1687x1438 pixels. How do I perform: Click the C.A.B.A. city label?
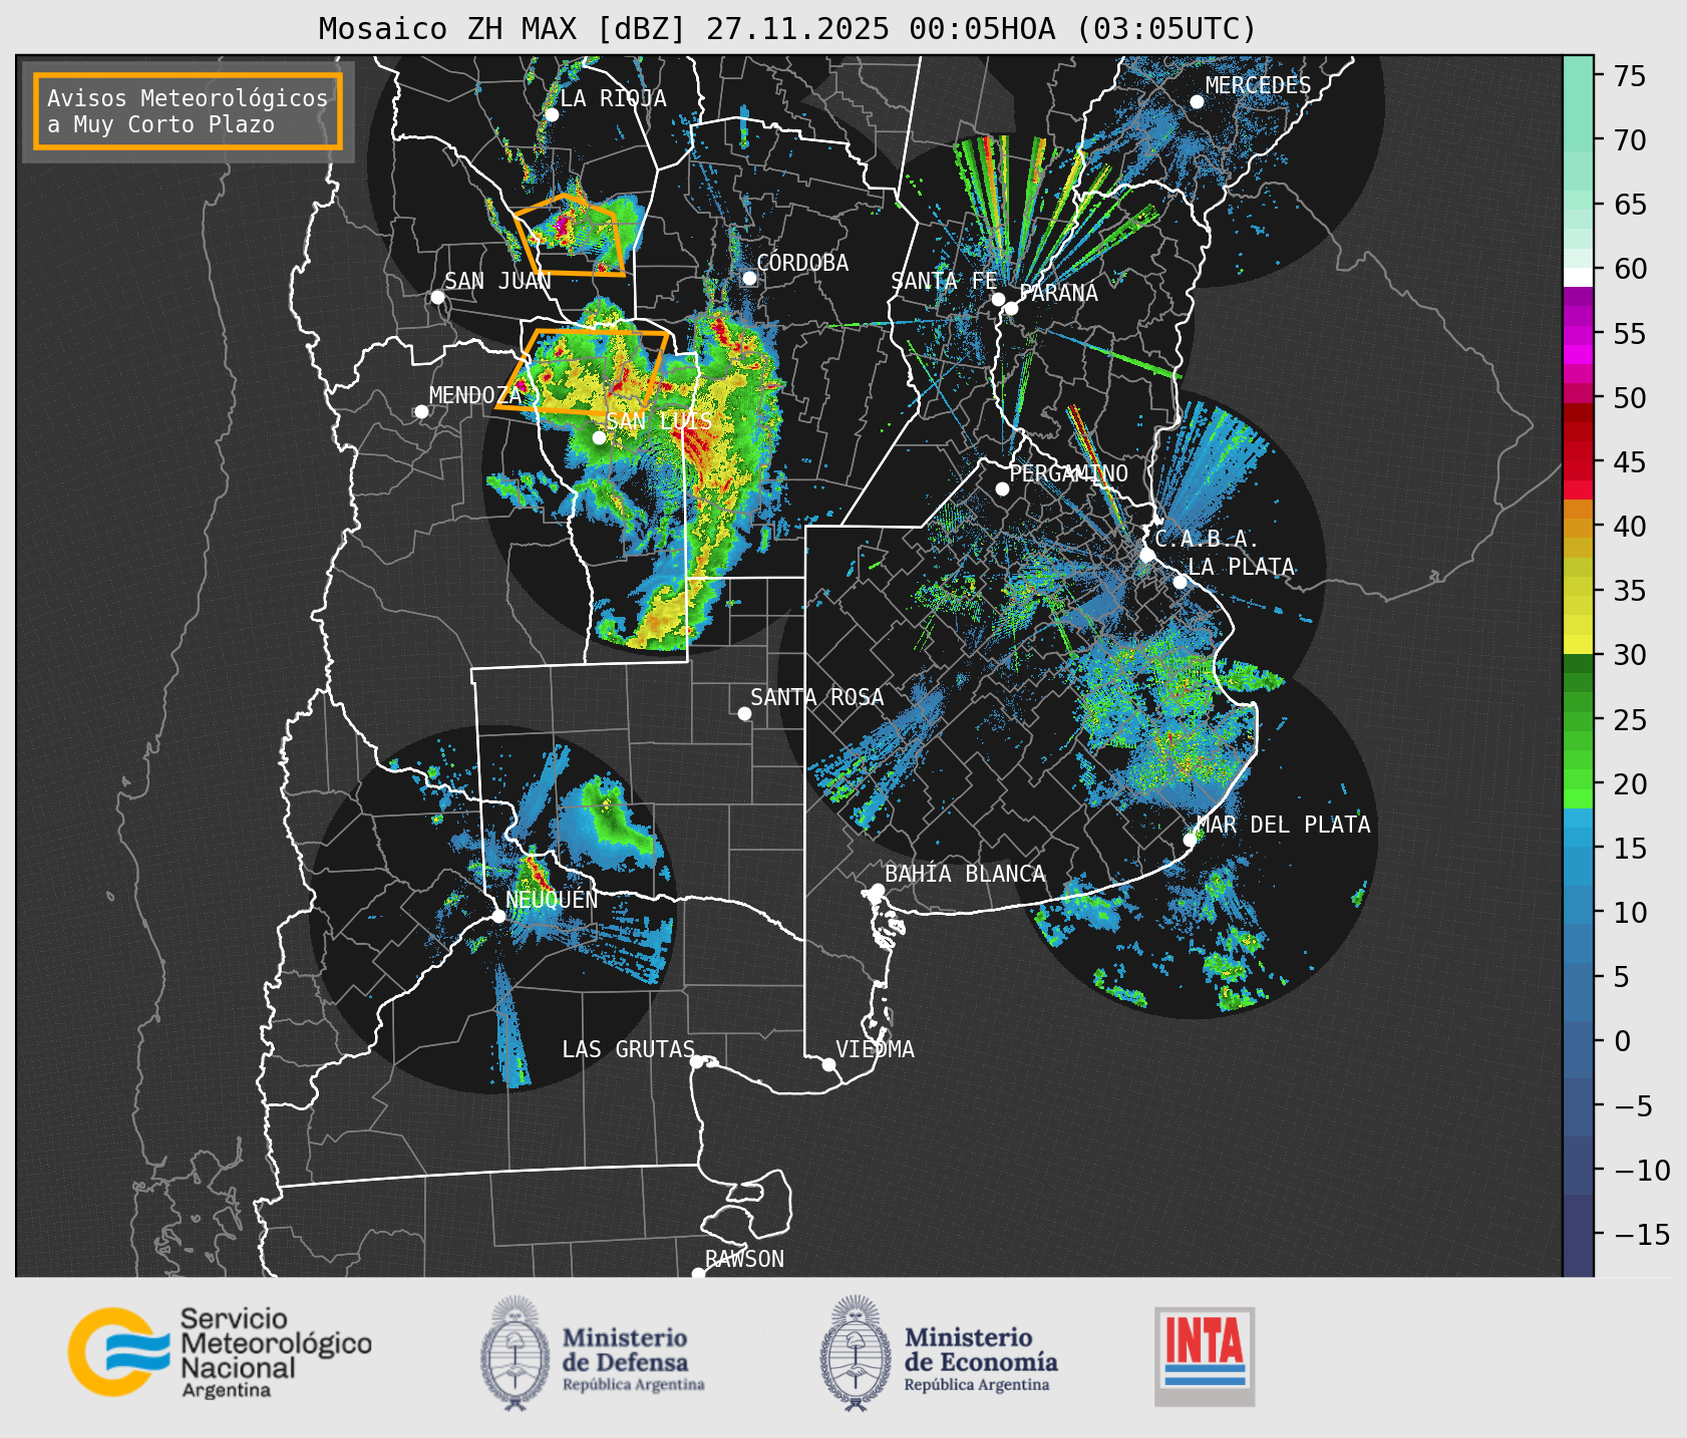1206,539
